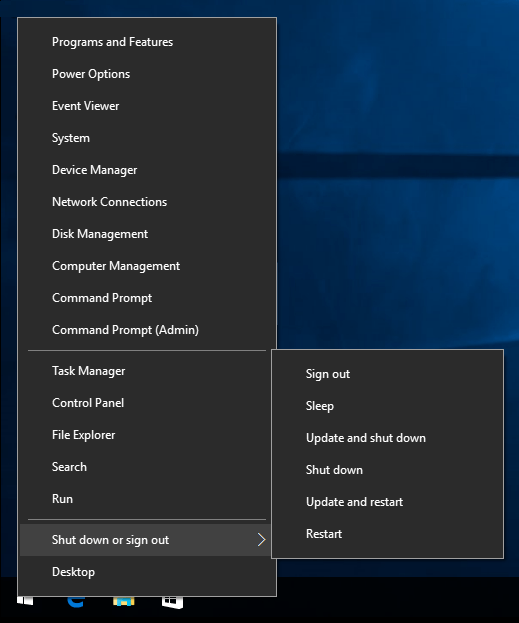This screenshot has height=623, width=519.
Task: Select Power Options from the menu
Action: [x=147, y=74]
